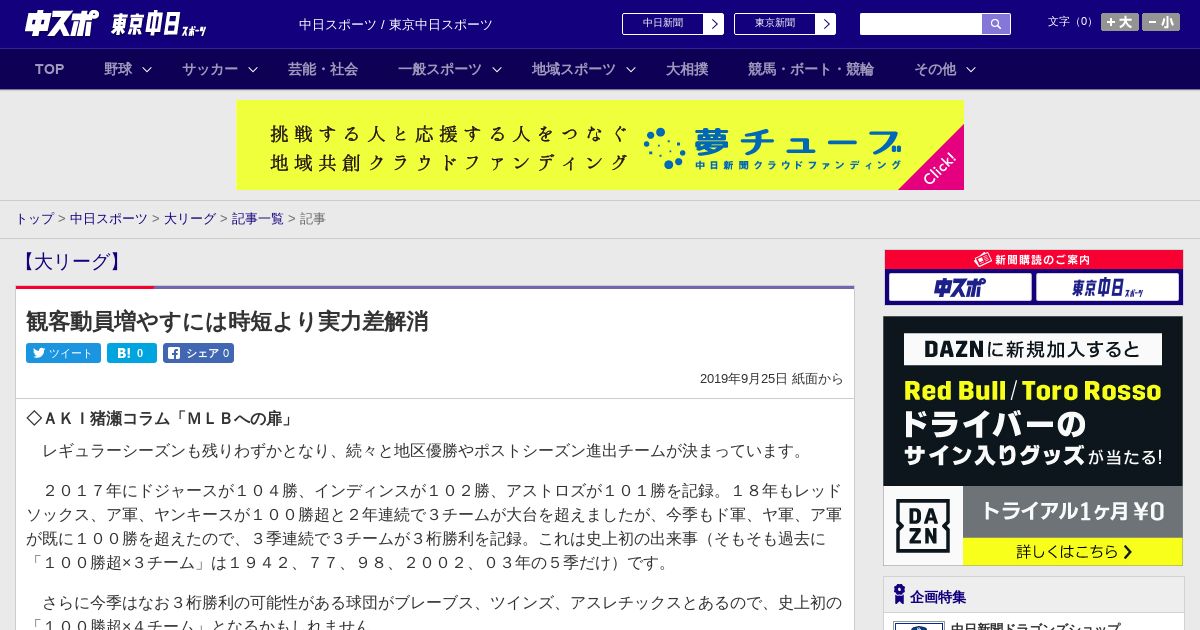Click the 企画特集 ribbon icon

coord(899,595)
